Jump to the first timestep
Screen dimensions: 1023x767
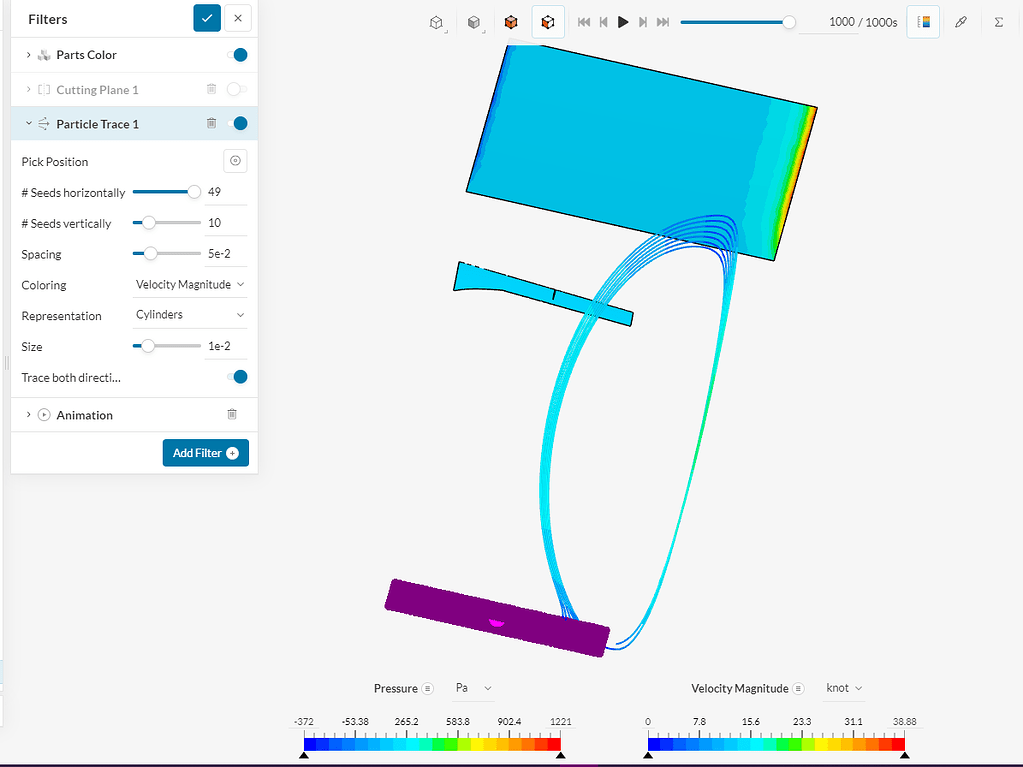584,21
